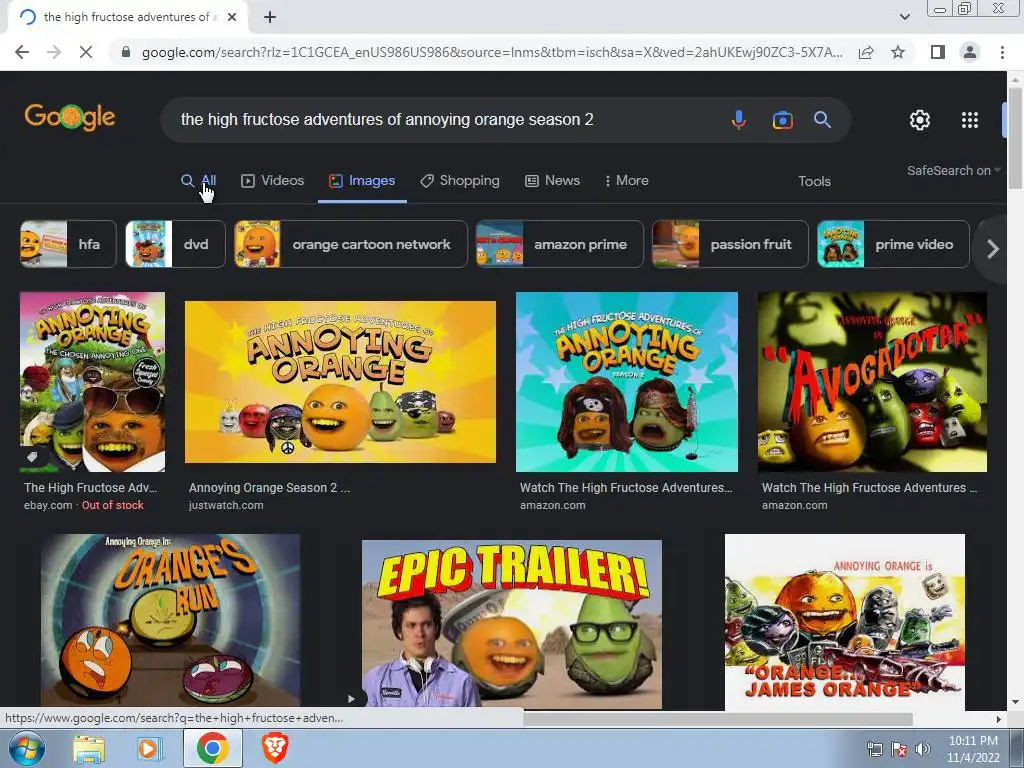Click the ebay.com source link
This screenshot has width=1024, height=768.
[x=48, y=505]
